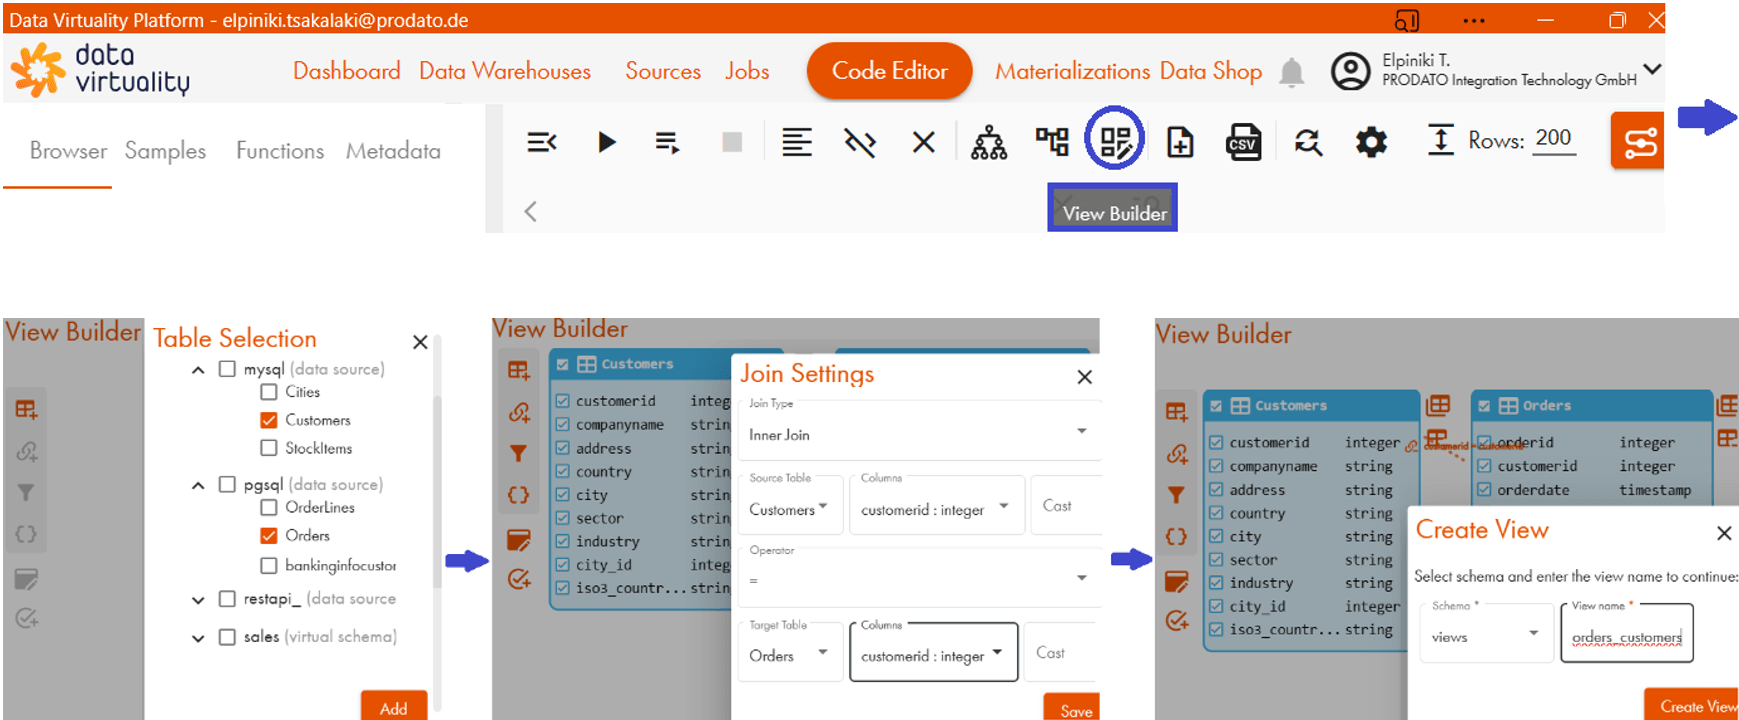Click the hierarchy tree diagram icon
The image size is (1739, 720).
[x=989, y=142]
